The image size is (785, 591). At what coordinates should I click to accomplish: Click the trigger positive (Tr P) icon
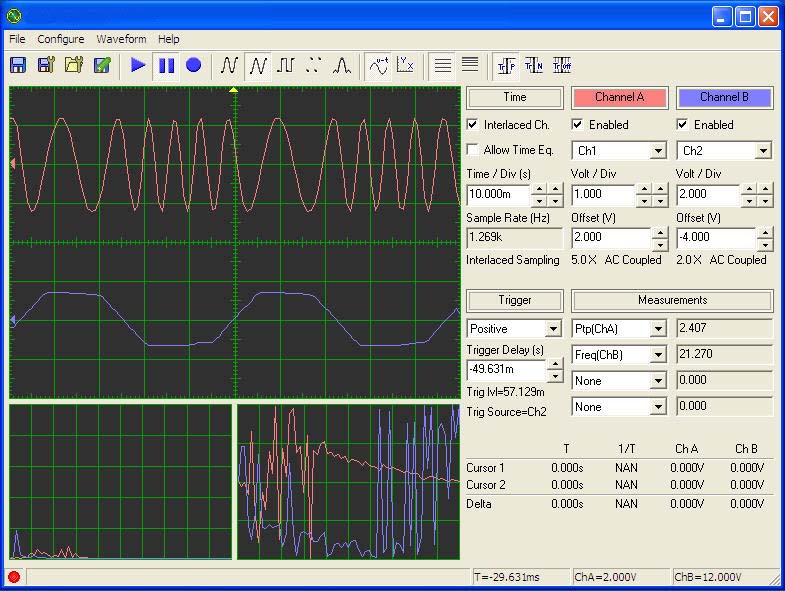506,65
